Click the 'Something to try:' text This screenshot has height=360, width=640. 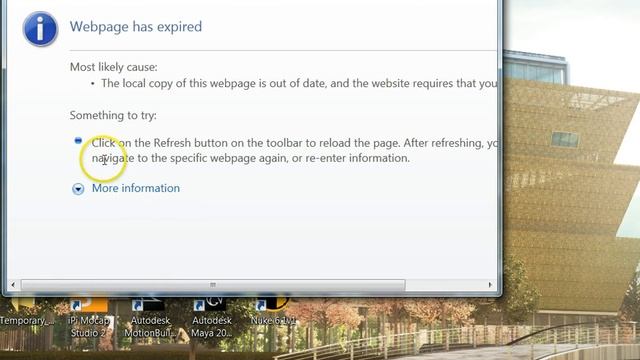coord(113,115)
